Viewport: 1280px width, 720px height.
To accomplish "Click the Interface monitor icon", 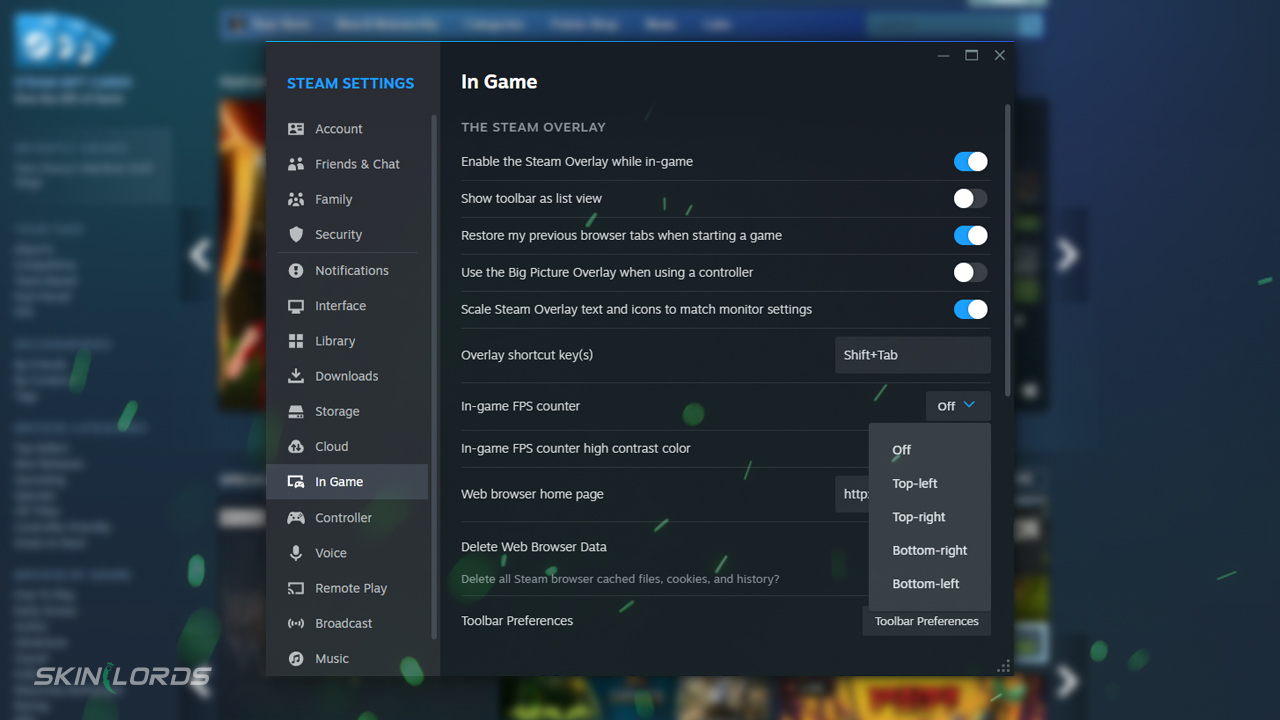I will pos(296,306).
